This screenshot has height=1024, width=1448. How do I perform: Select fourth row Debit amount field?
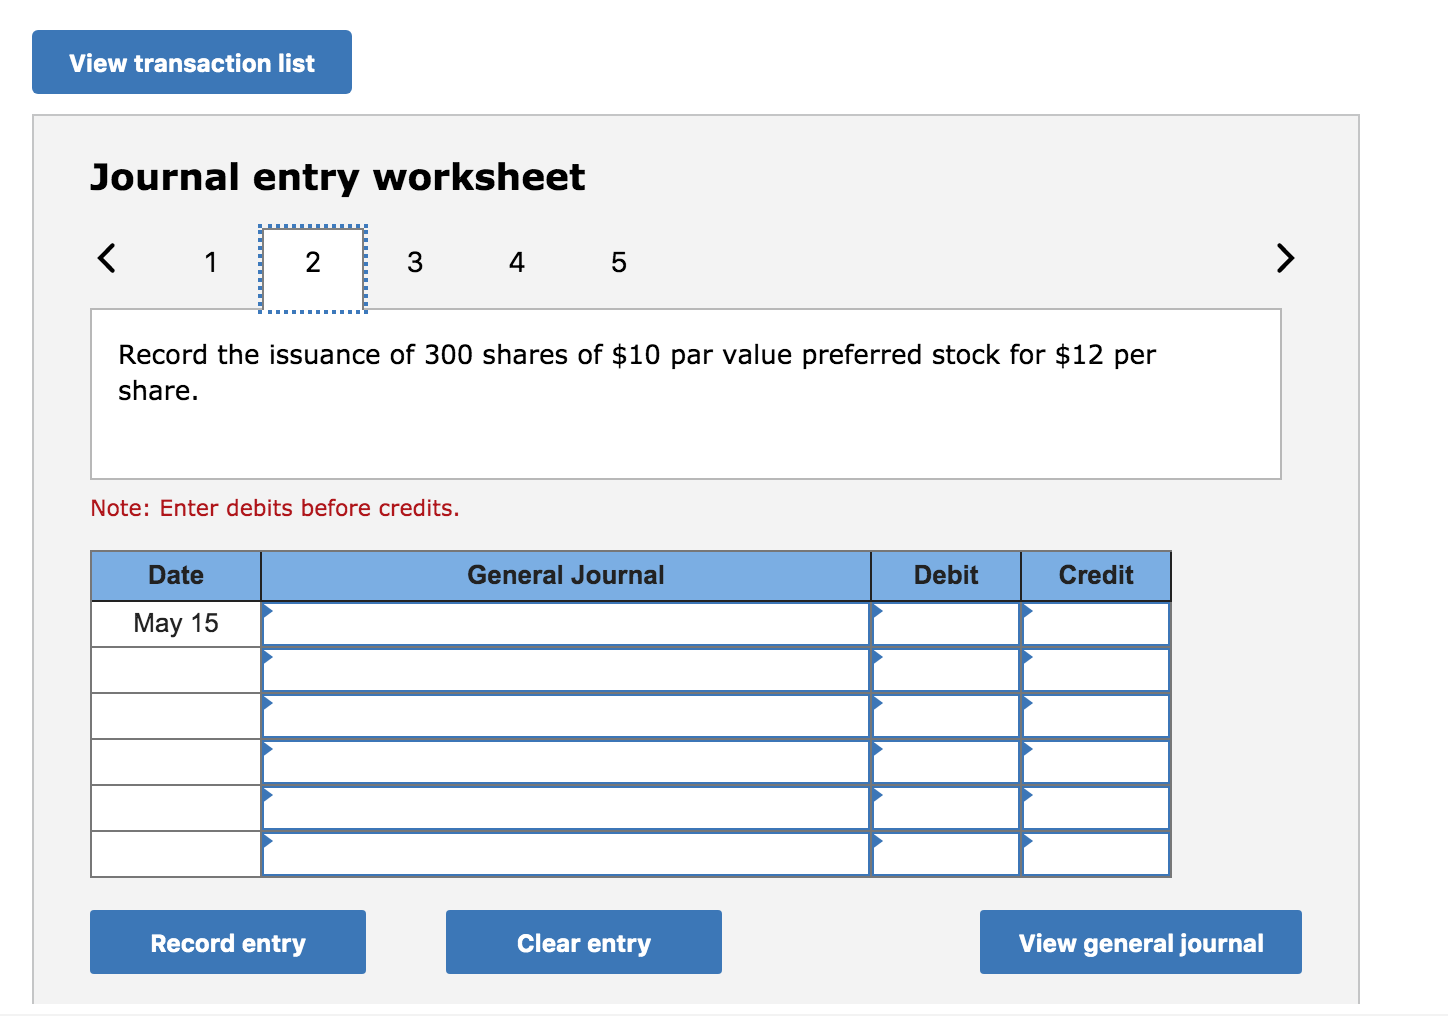[x=946, y=762]
